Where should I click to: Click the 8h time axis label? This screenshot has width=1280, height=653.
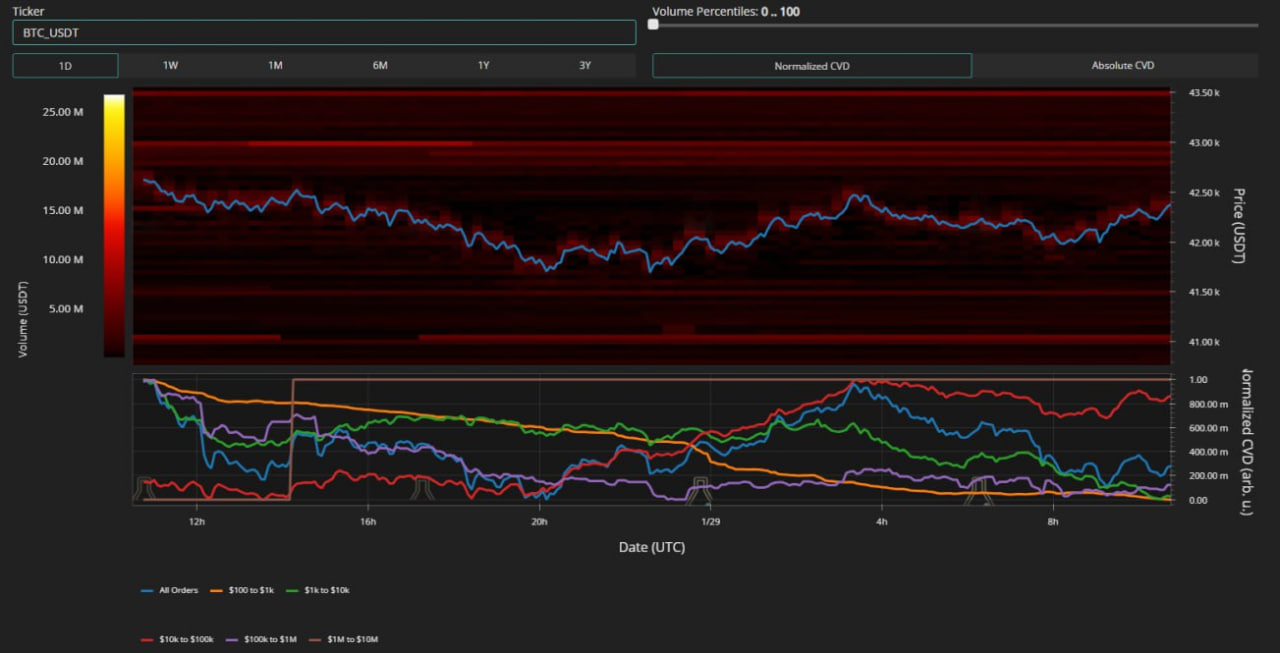(x=1052, y=522)
